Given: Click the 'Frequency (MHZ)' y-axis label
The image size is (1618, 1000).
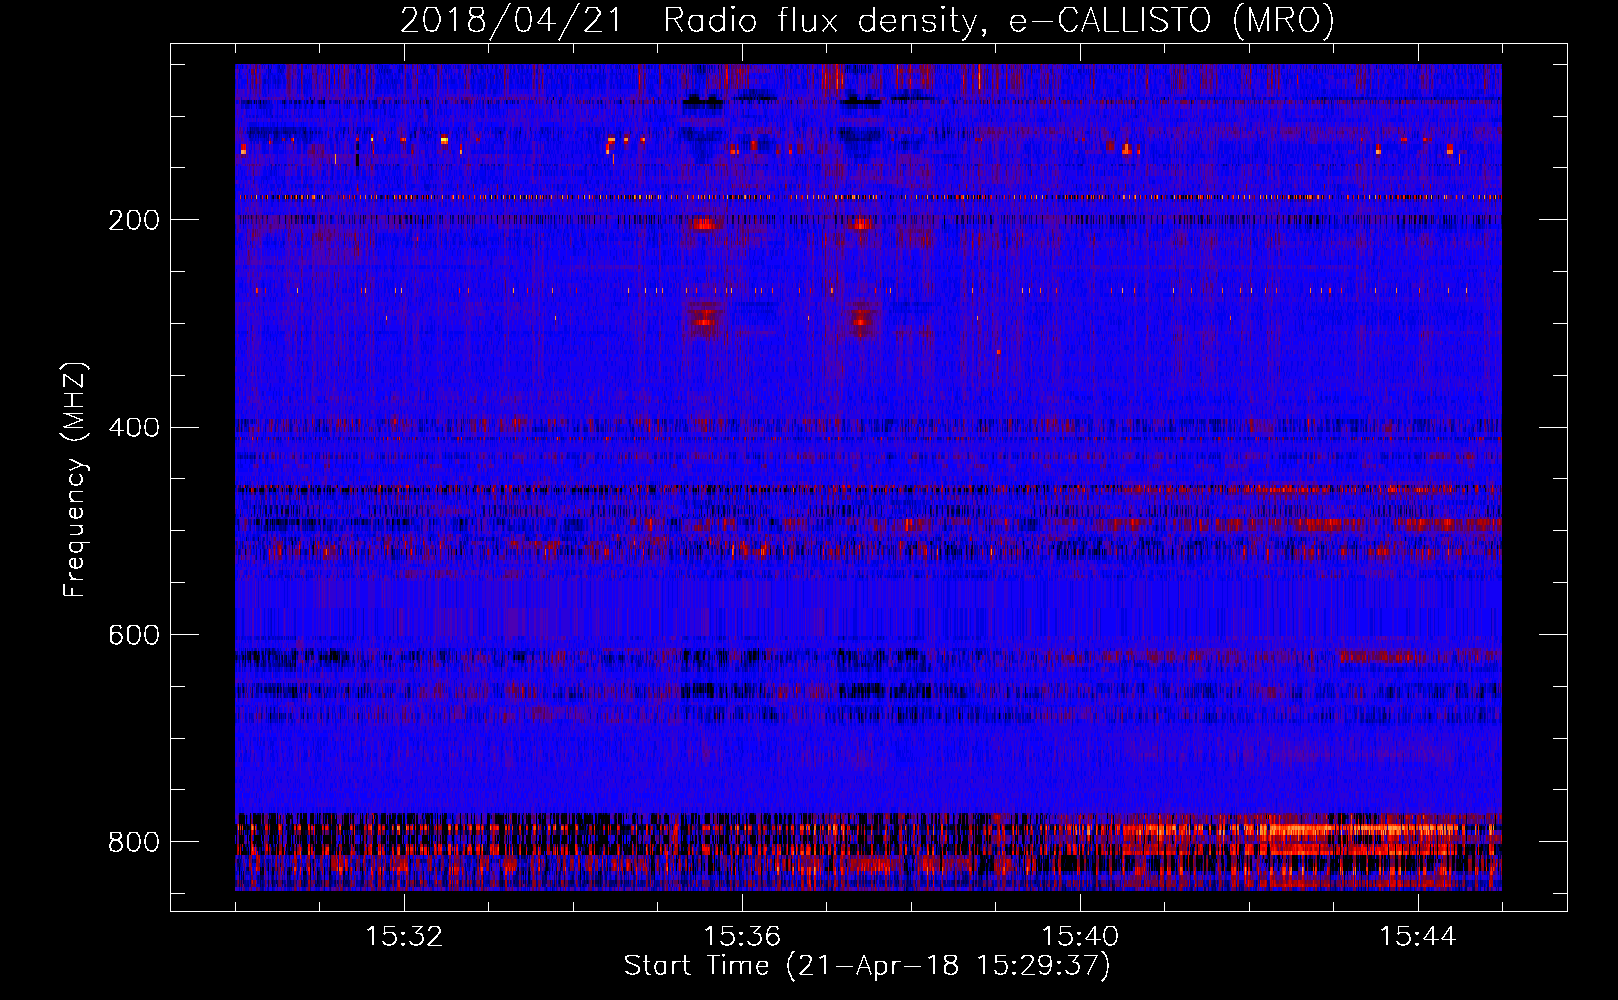Looking at the screenshot, I should [76, 479].
